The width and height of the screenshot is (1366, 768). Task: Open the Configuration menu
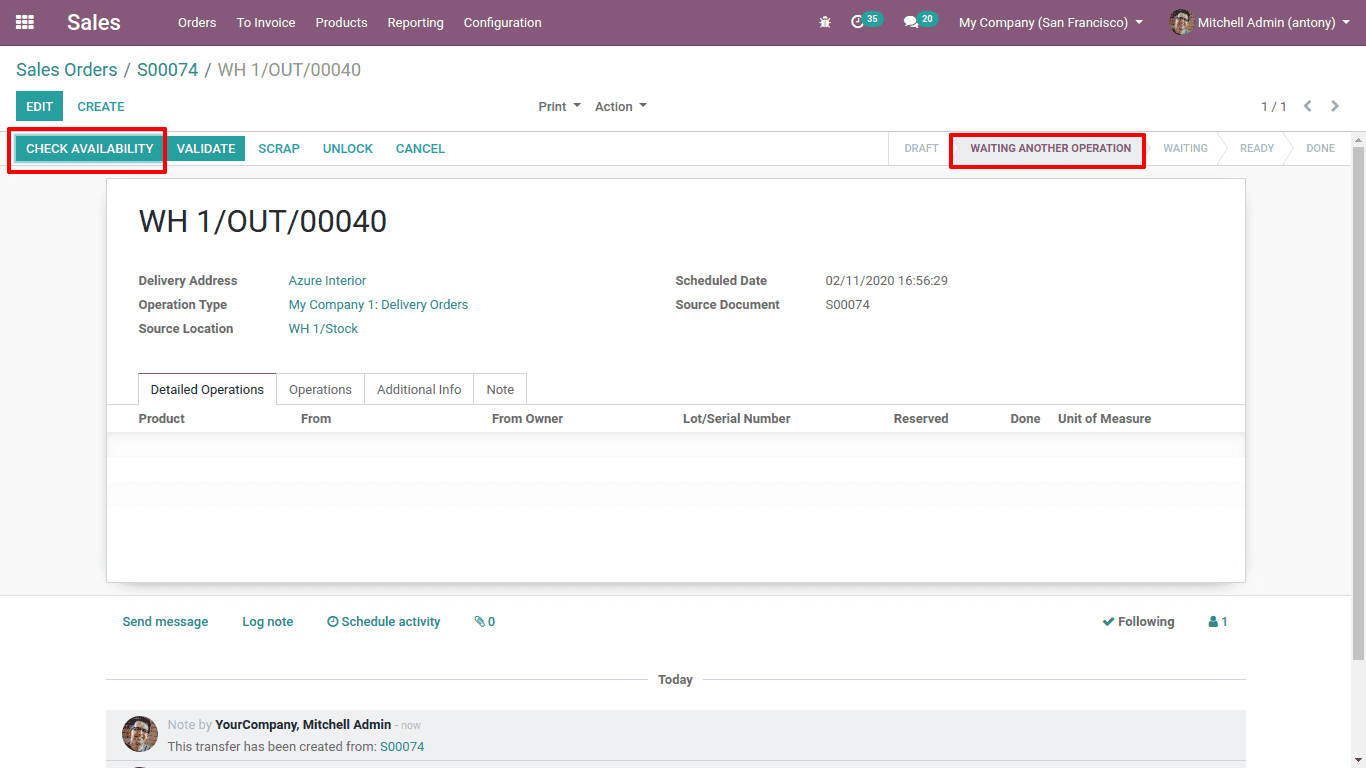502,22
